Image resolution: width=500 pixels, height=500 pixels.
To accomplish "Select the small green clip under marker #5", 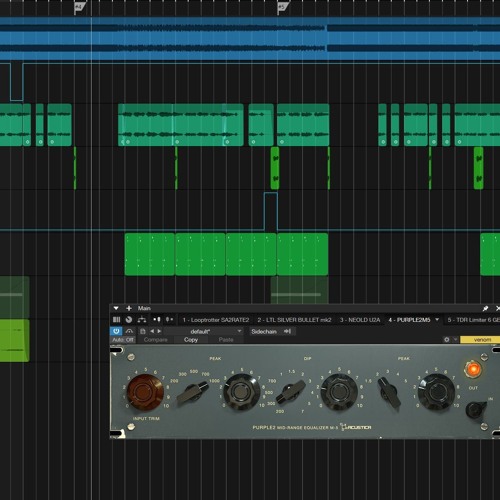I will click(275, 168).
